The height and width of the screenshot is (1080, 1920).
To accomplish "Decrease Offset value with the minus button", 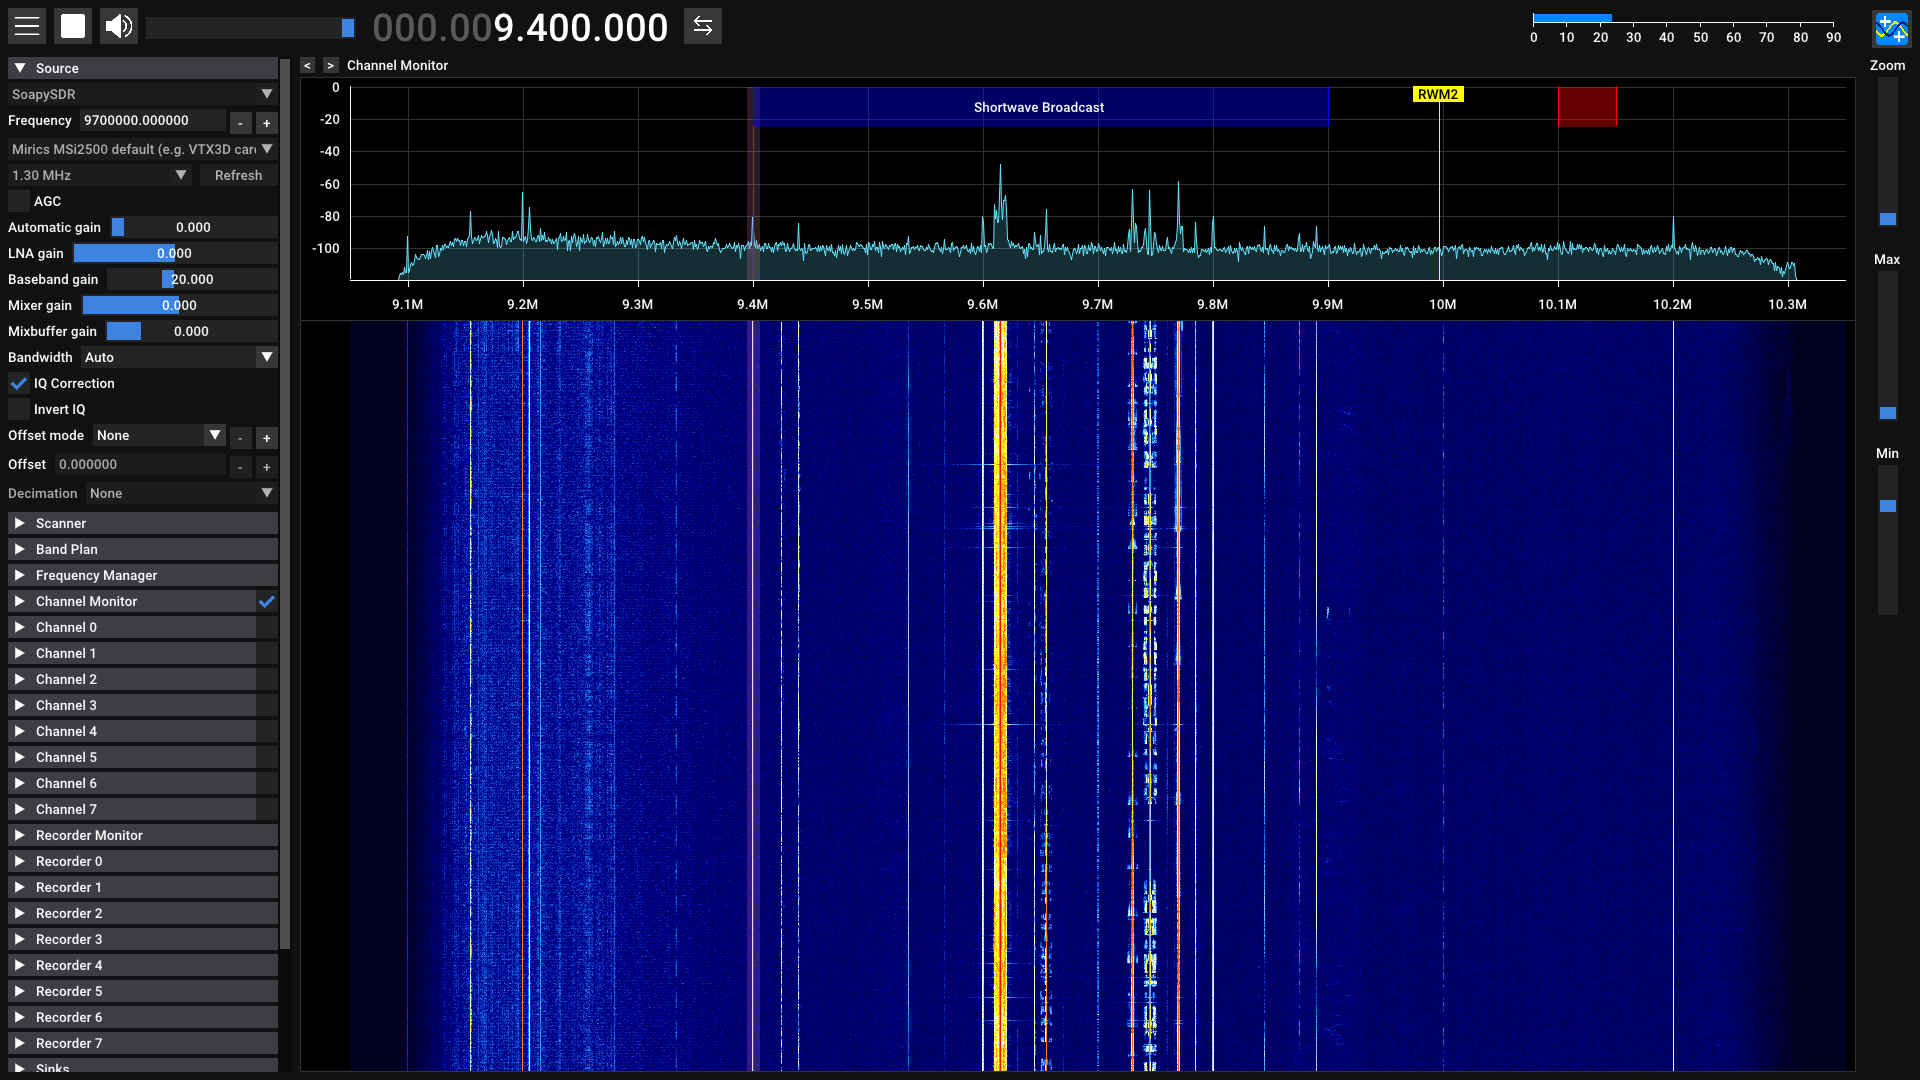I will coord(240,467).
